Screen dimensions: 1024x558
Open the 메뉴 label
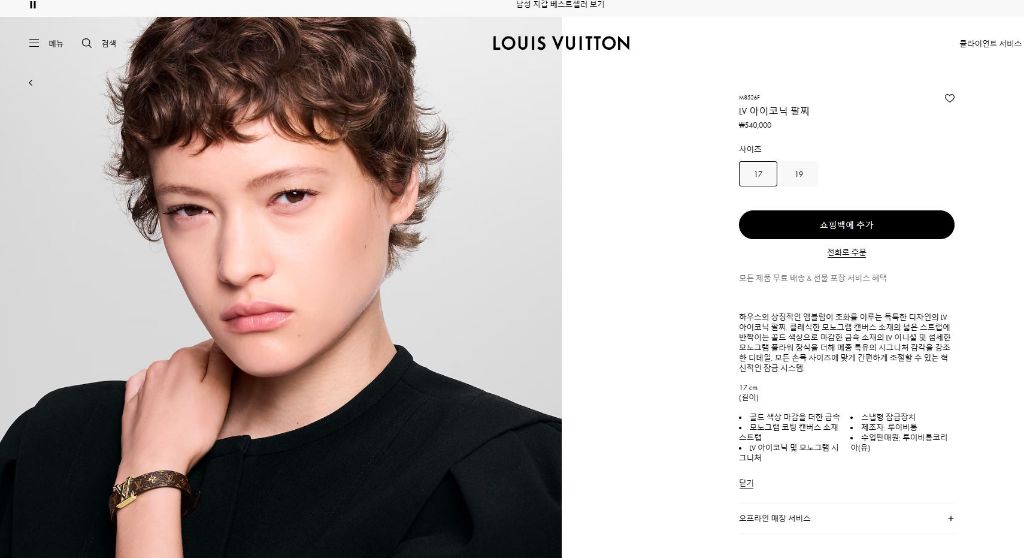click(56, 44)
